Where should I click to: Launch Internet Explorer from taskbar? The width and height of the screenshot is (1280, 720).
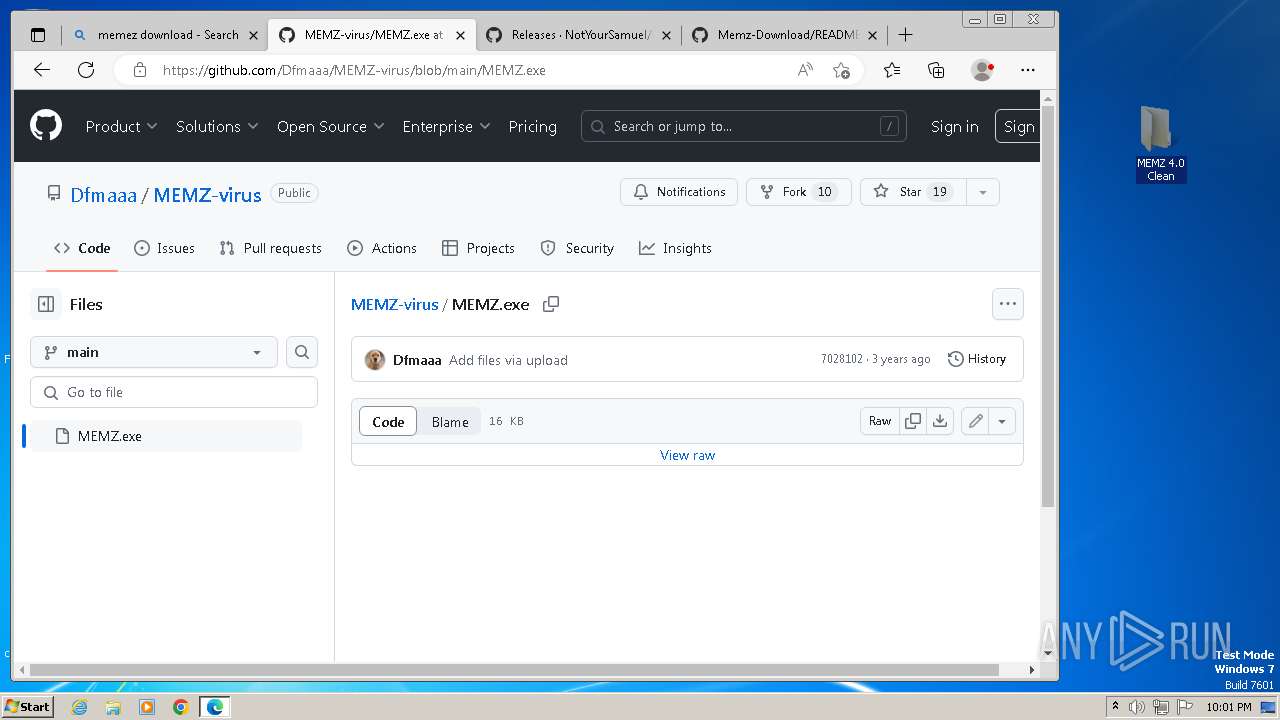click(x=79, y=707)
